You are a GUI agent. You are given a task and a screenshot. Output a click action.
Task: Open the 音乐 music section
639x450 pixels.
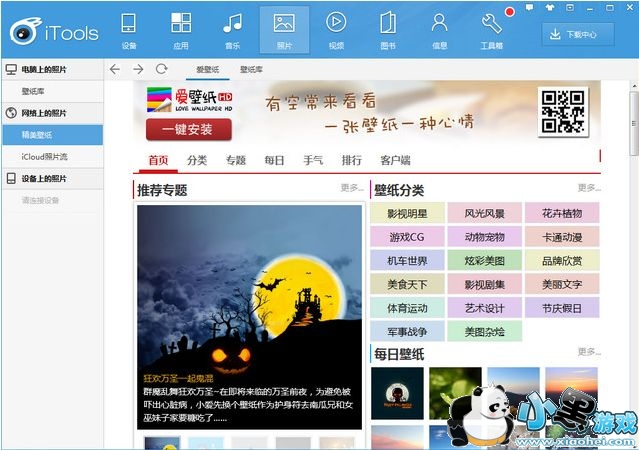(x=233, y=31)
